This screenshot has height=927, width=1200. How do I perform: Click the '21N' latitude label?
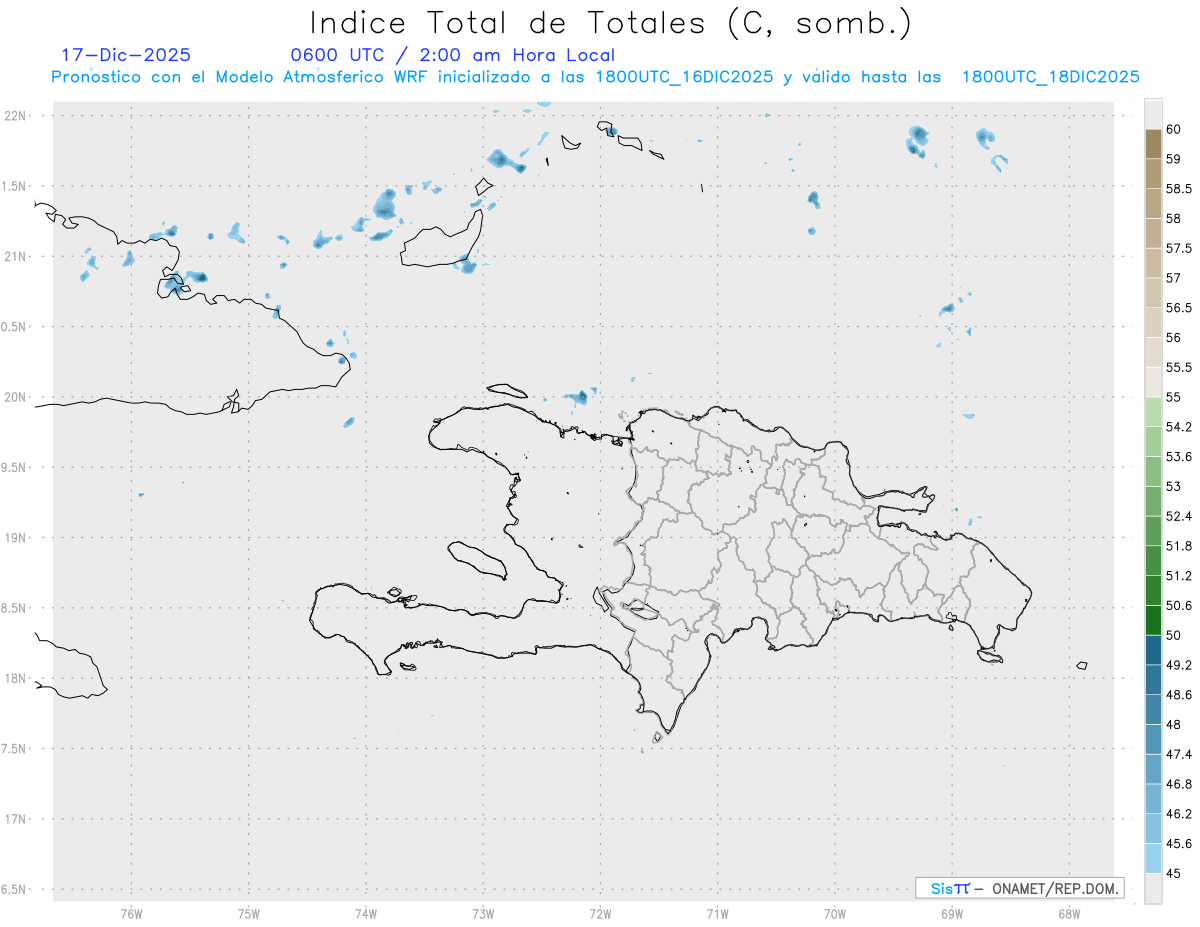pos(17,256)
